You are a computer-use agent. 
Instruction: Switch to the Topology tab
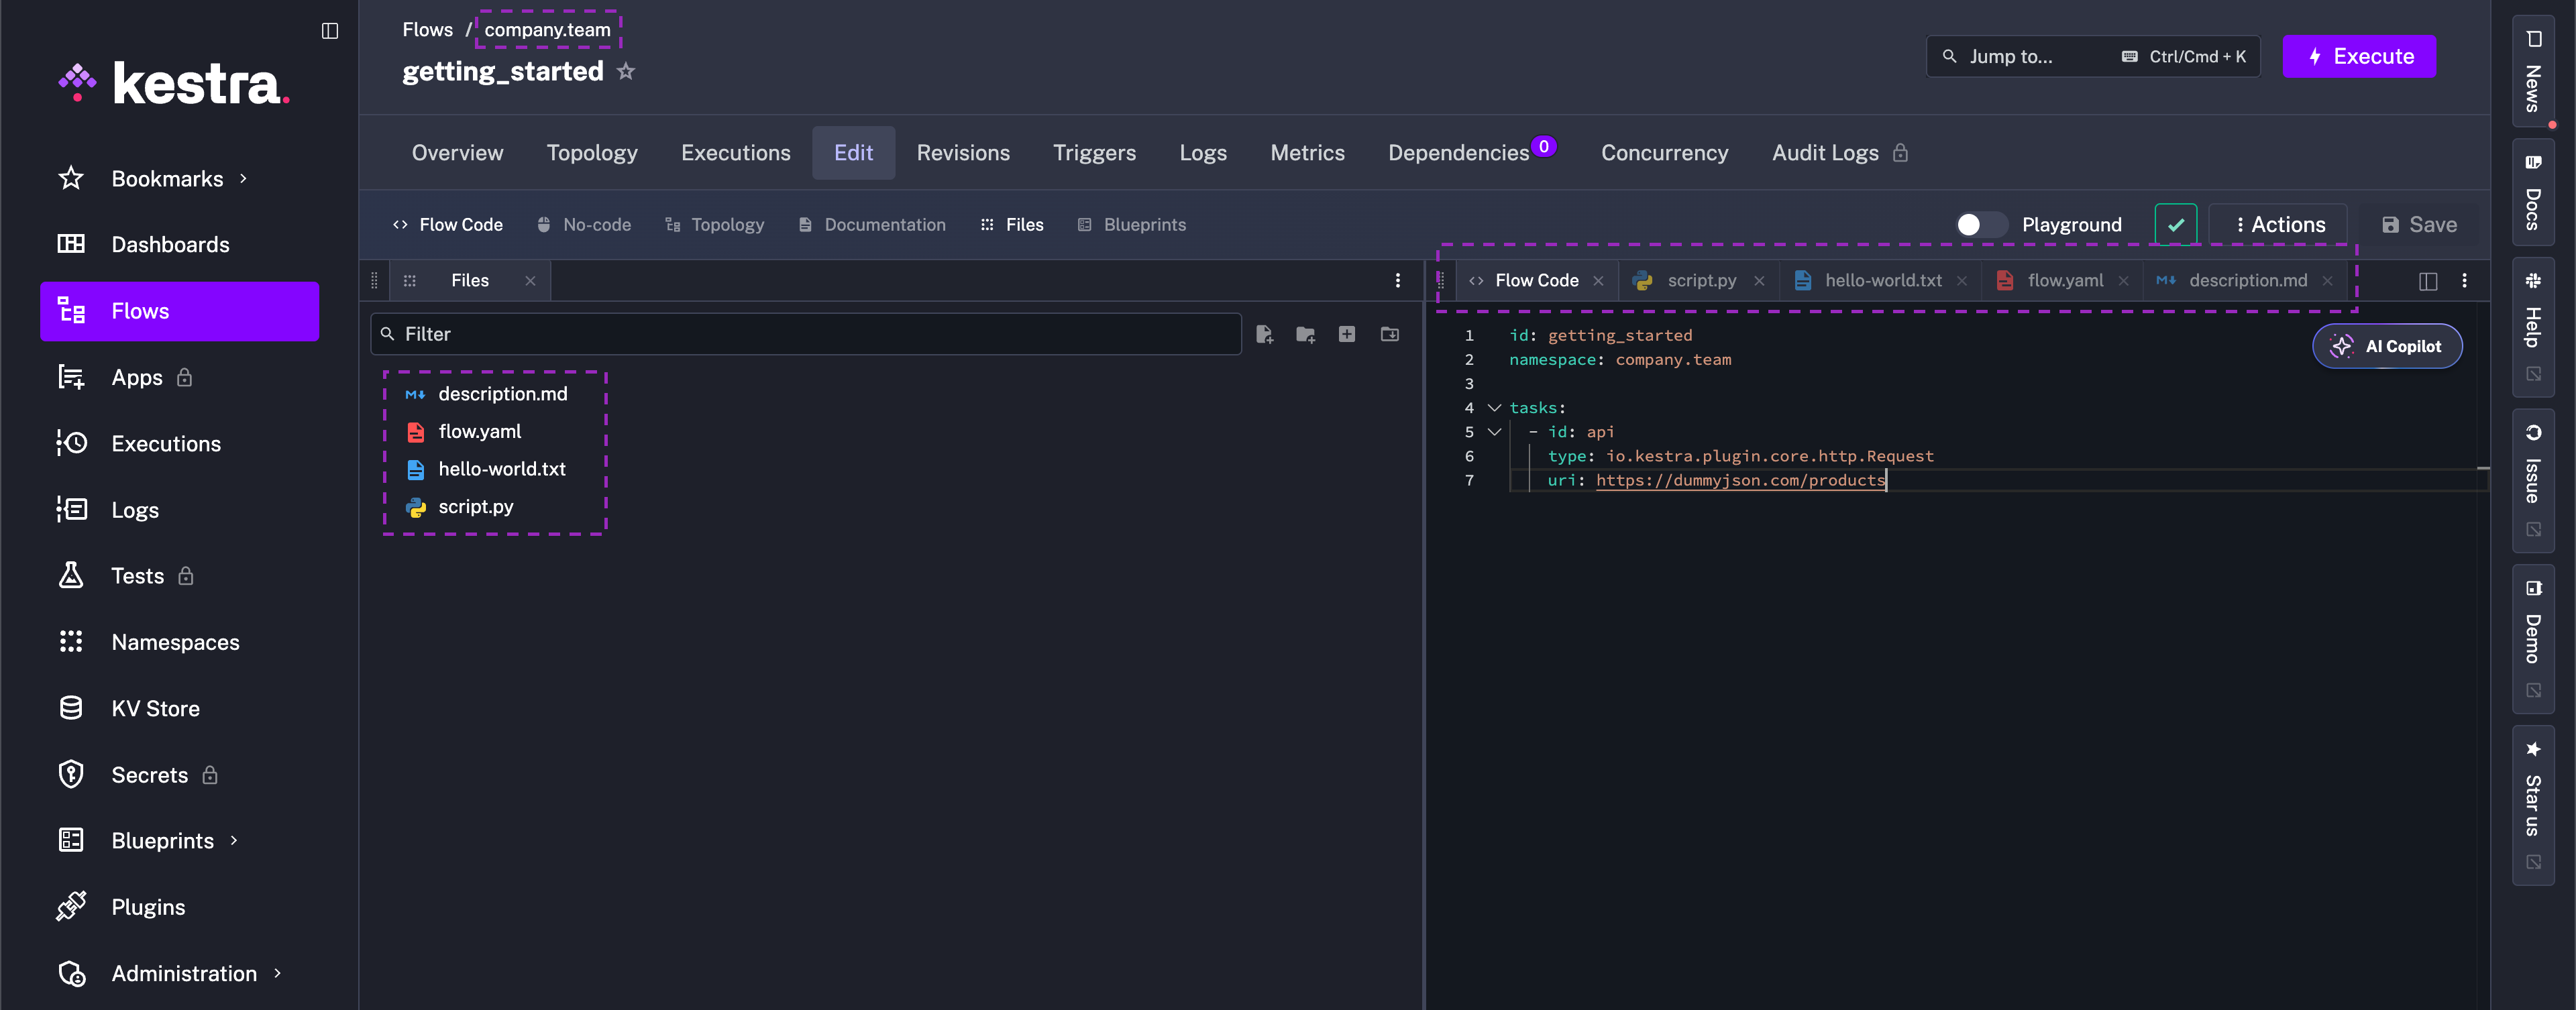592,152
